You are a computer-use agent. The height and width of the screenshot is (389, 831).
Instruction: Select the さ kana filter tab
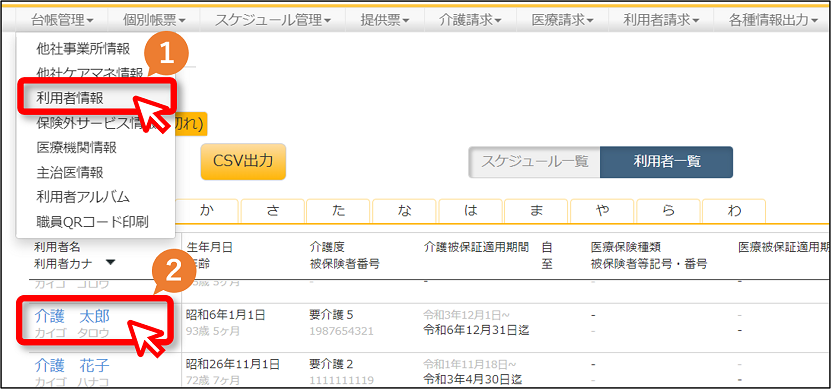coord(273,211)
